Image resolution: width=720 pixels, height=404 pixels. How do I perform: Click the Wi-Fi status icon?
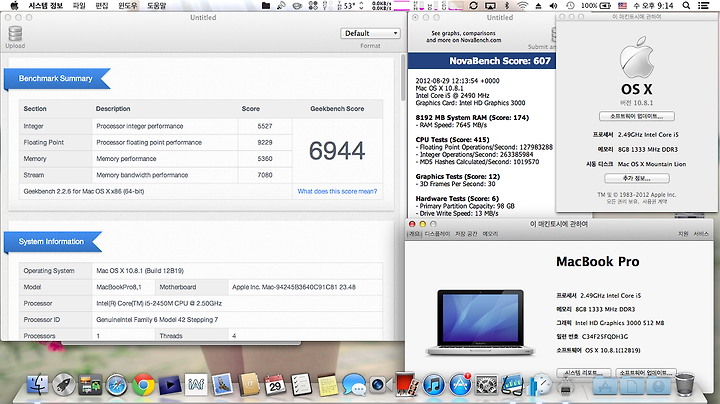click(x=523, y=6)
